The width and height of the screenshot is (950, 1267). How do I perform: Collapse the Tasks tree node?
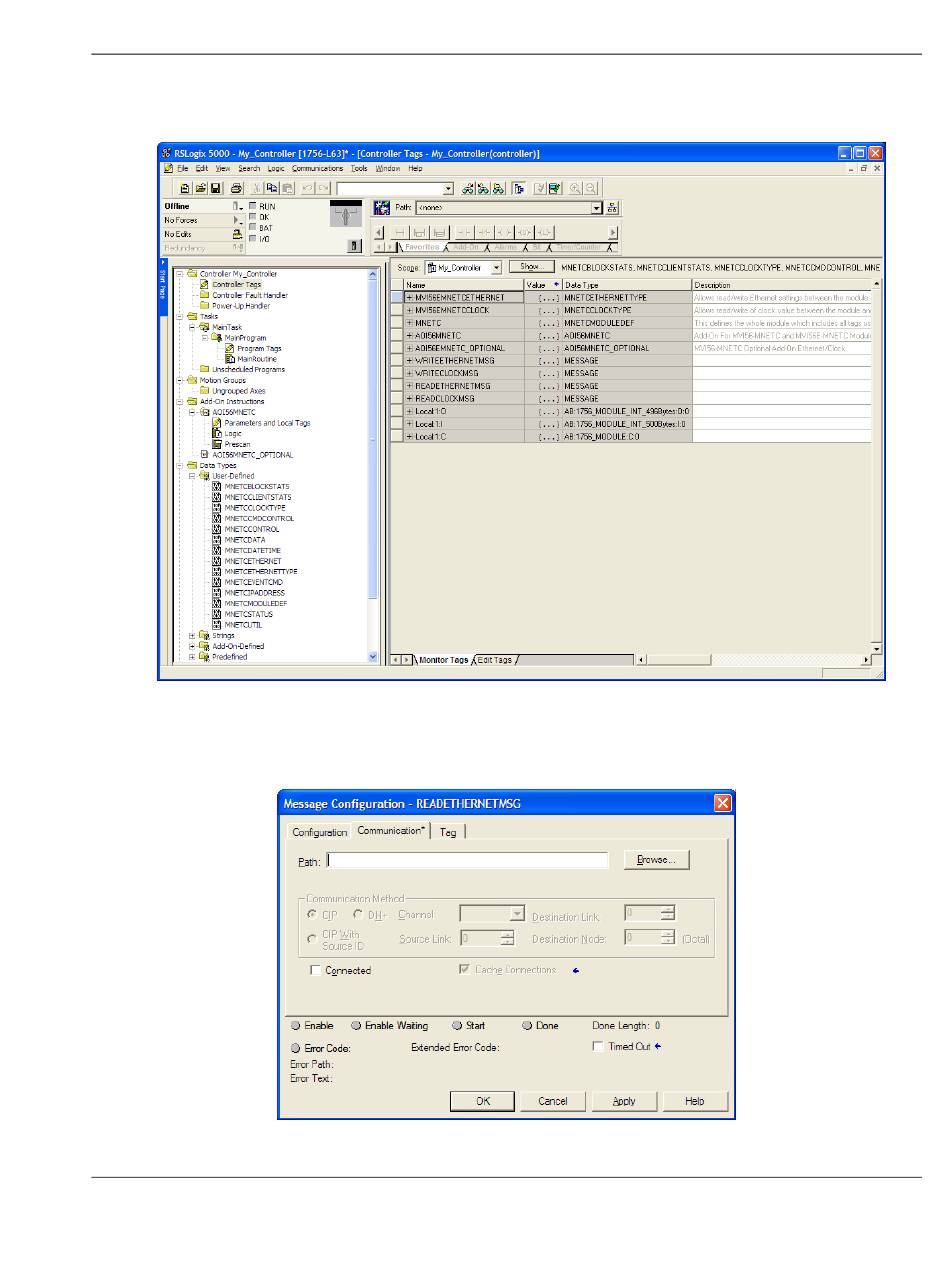pyautogui.click(x=180, y=316)
